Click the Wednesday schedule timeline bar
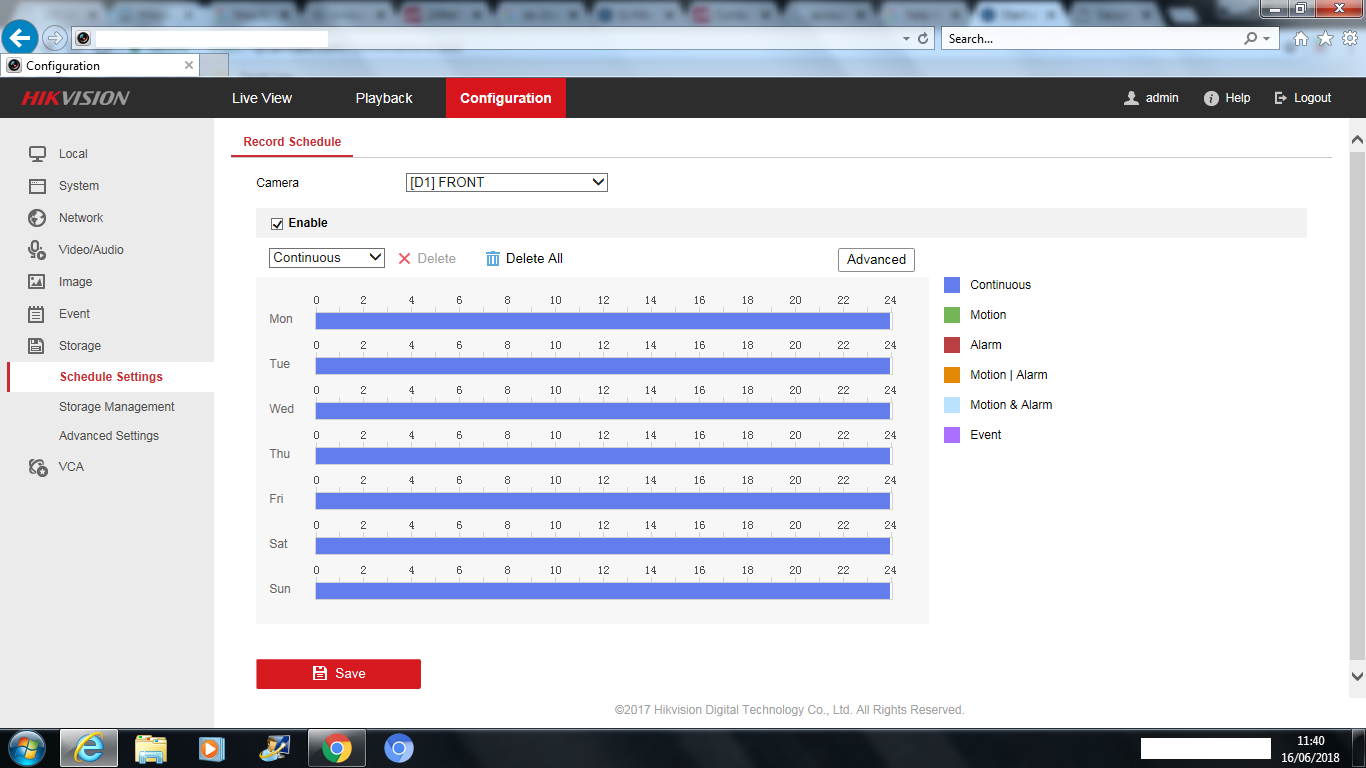Viewport: 1366px width, 768px height. pyautogui.click(x=602, y=411)
